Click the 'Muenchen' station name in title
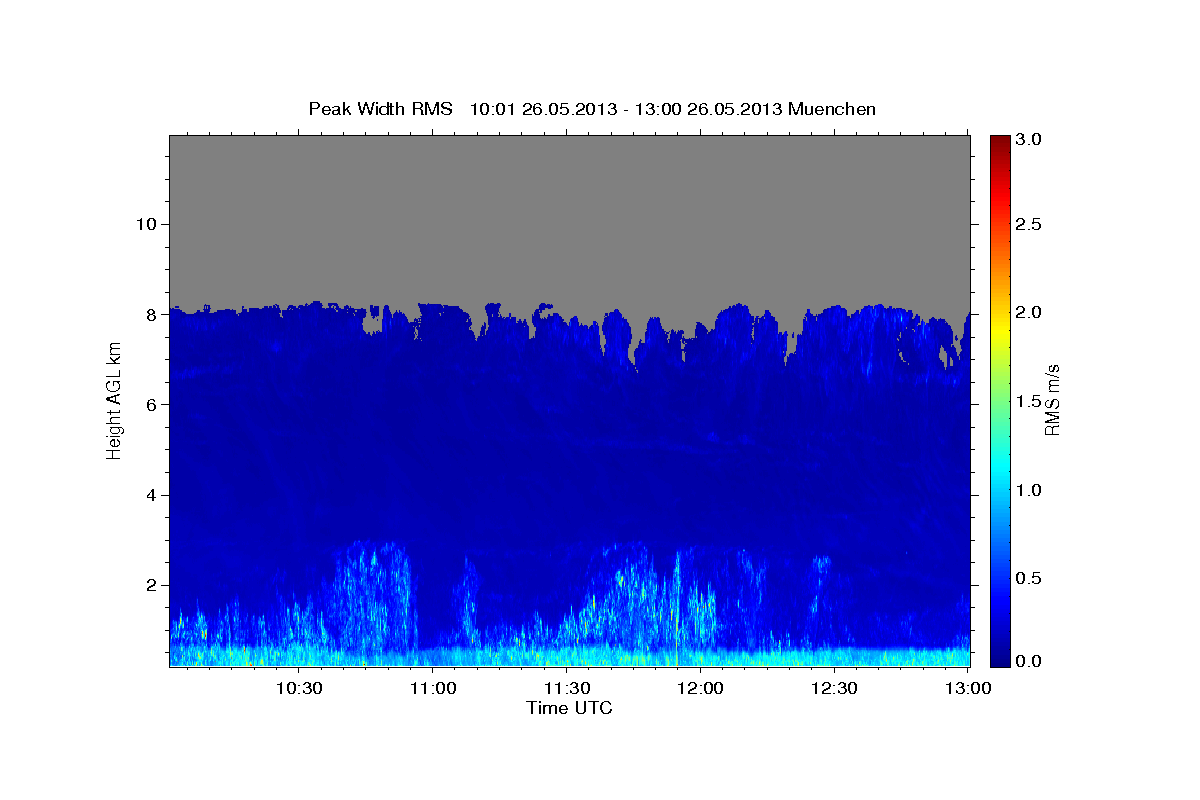The width and height of the screenshot is (1200, 800). (x=832, y=109)
